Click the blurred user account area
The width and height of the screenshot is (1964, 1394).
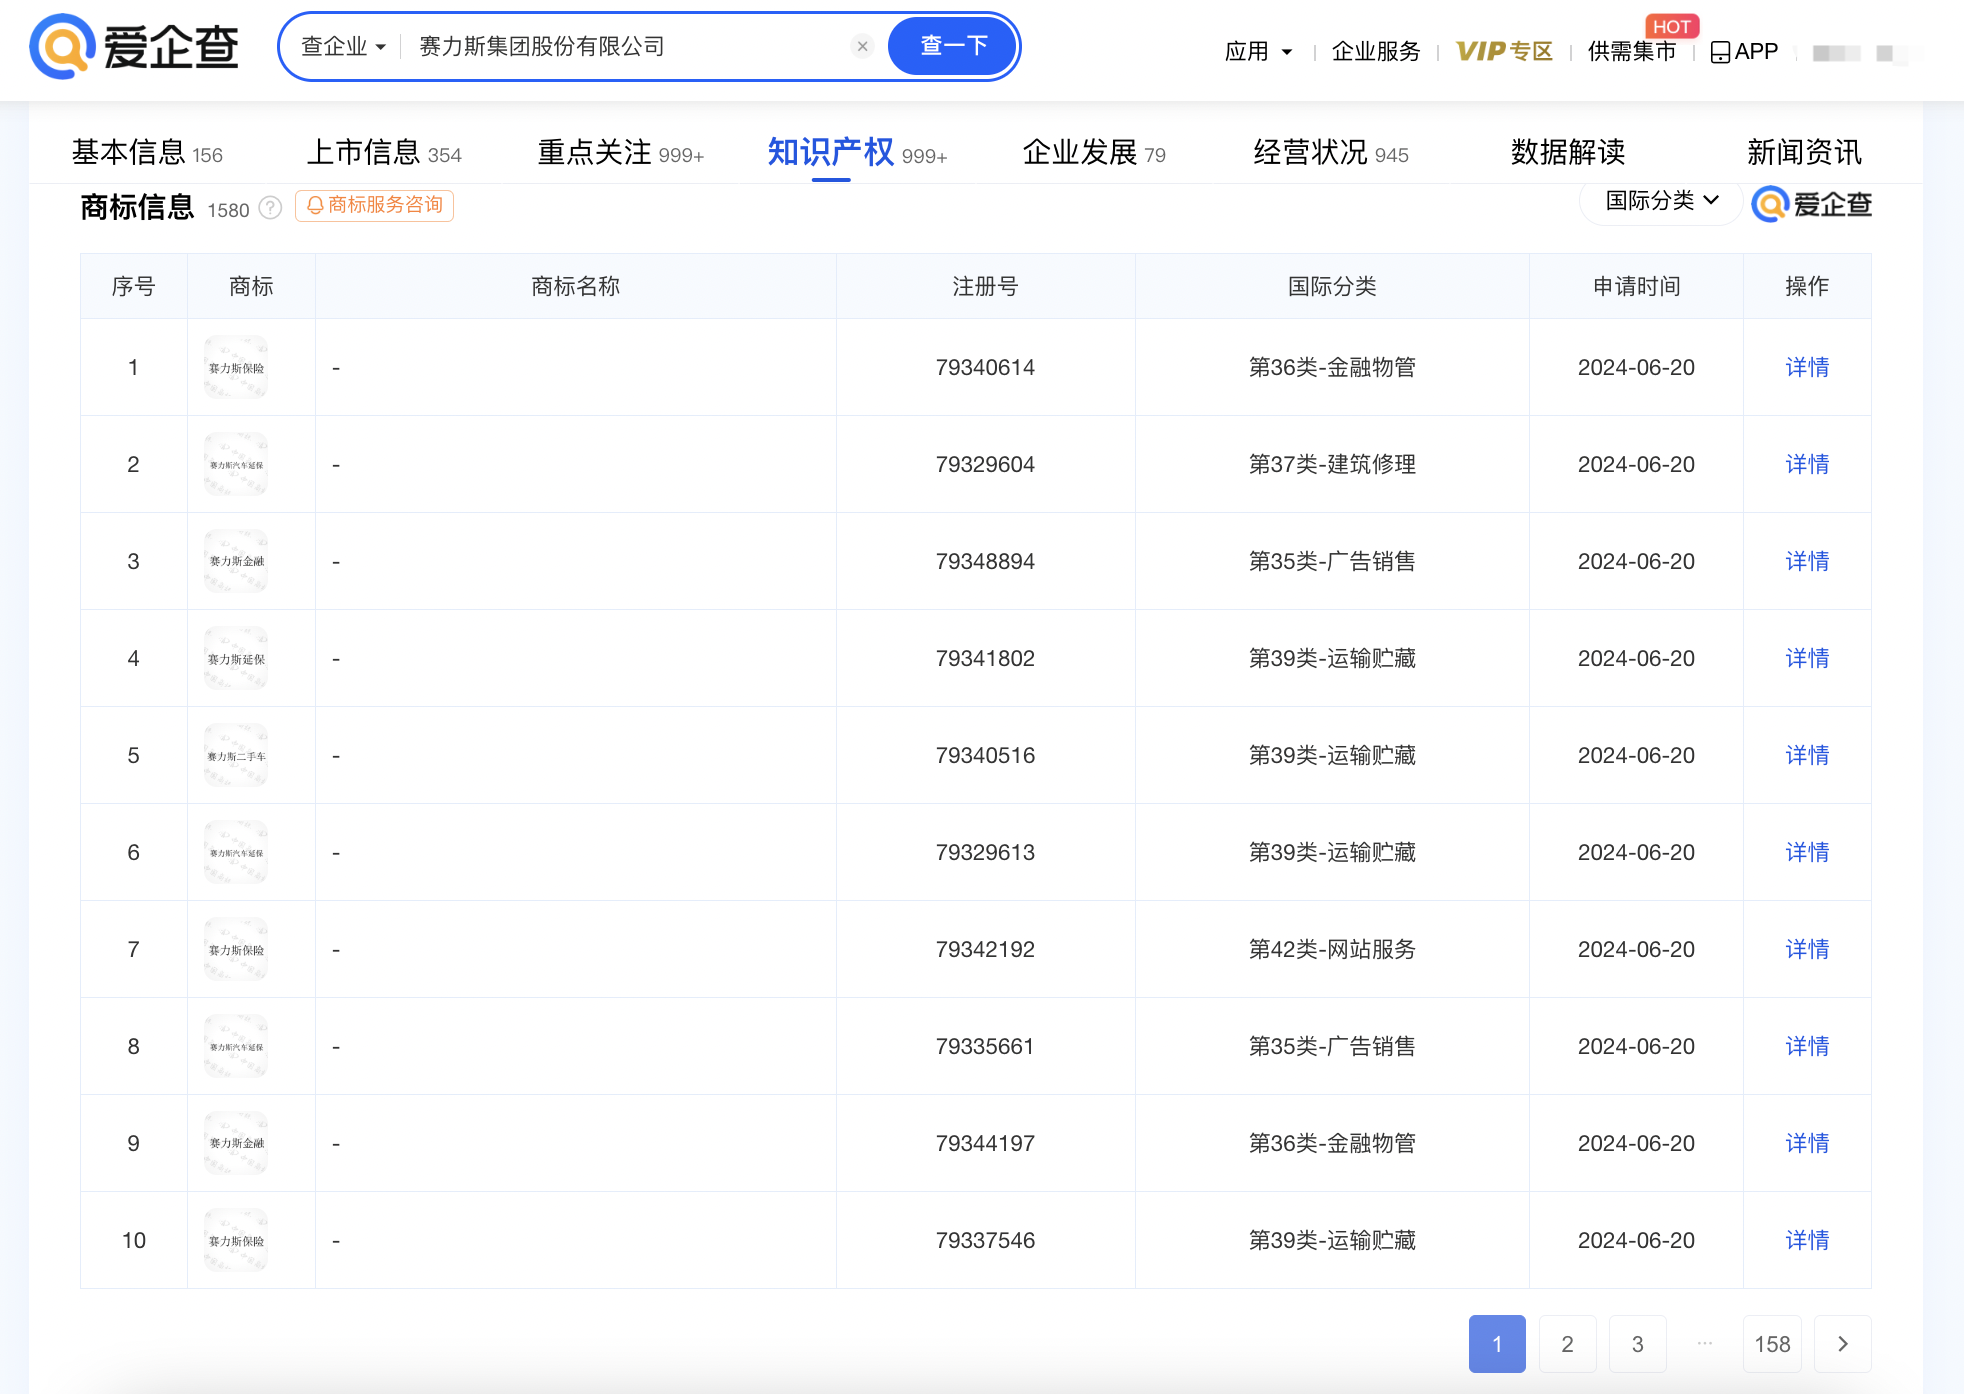1859,53
